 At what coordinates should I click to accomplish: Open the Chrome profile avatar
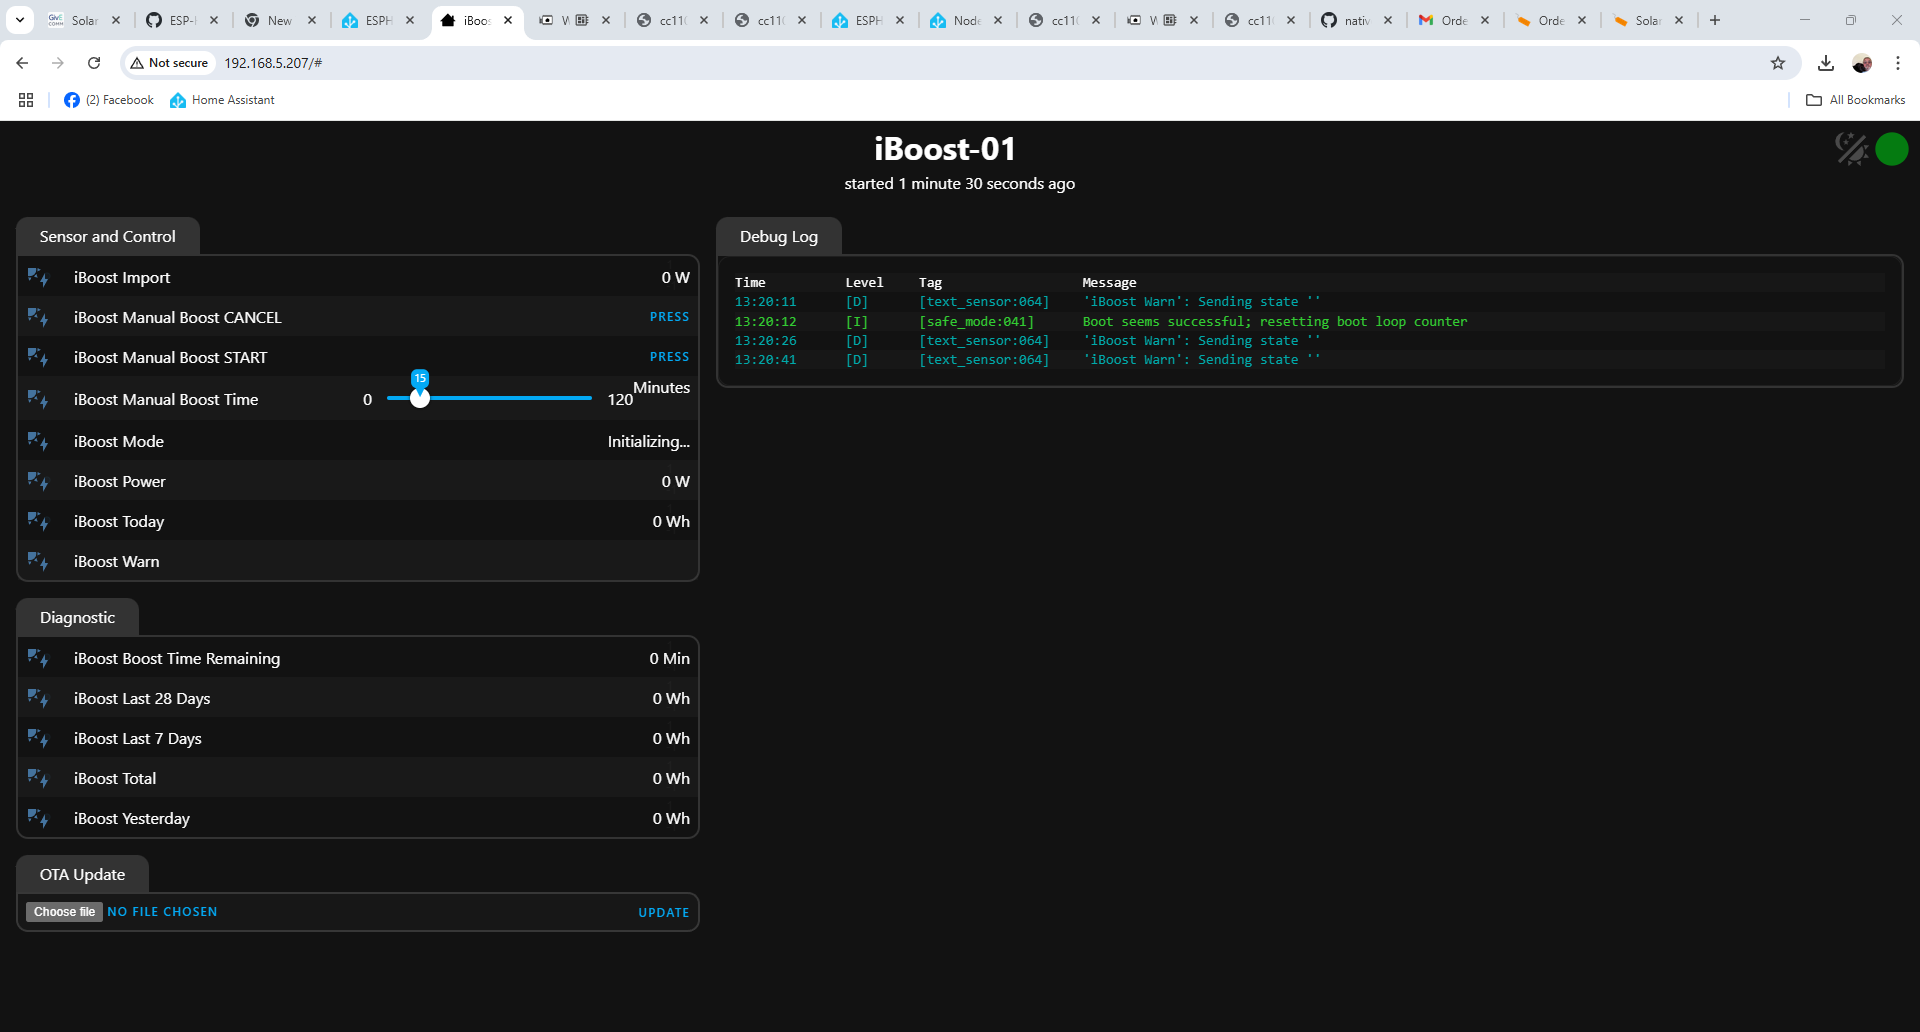pyautogui.click(x=1862, y=63)
